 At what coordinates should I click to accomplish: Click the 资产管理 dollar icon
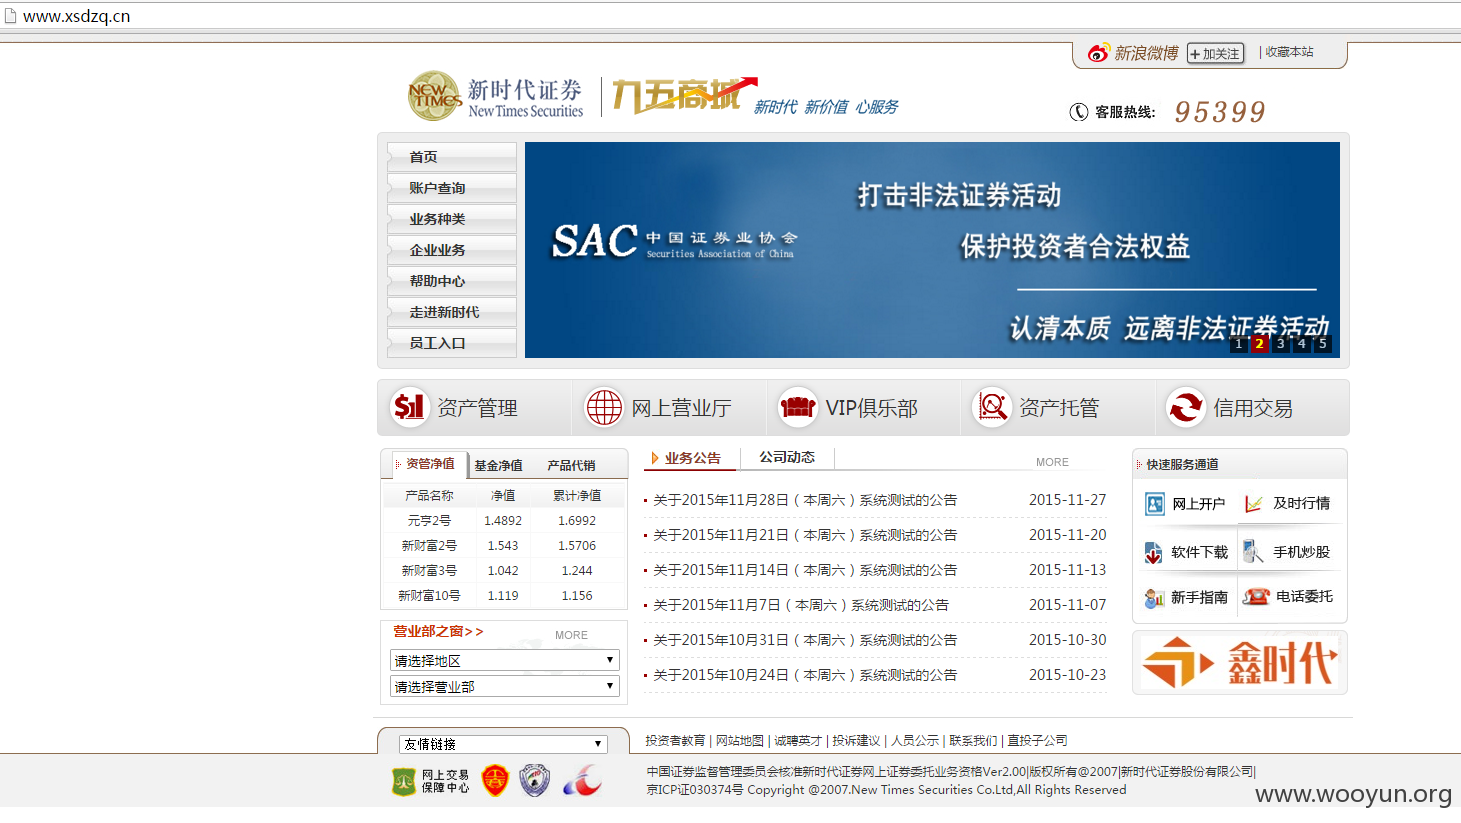(409, 407)
